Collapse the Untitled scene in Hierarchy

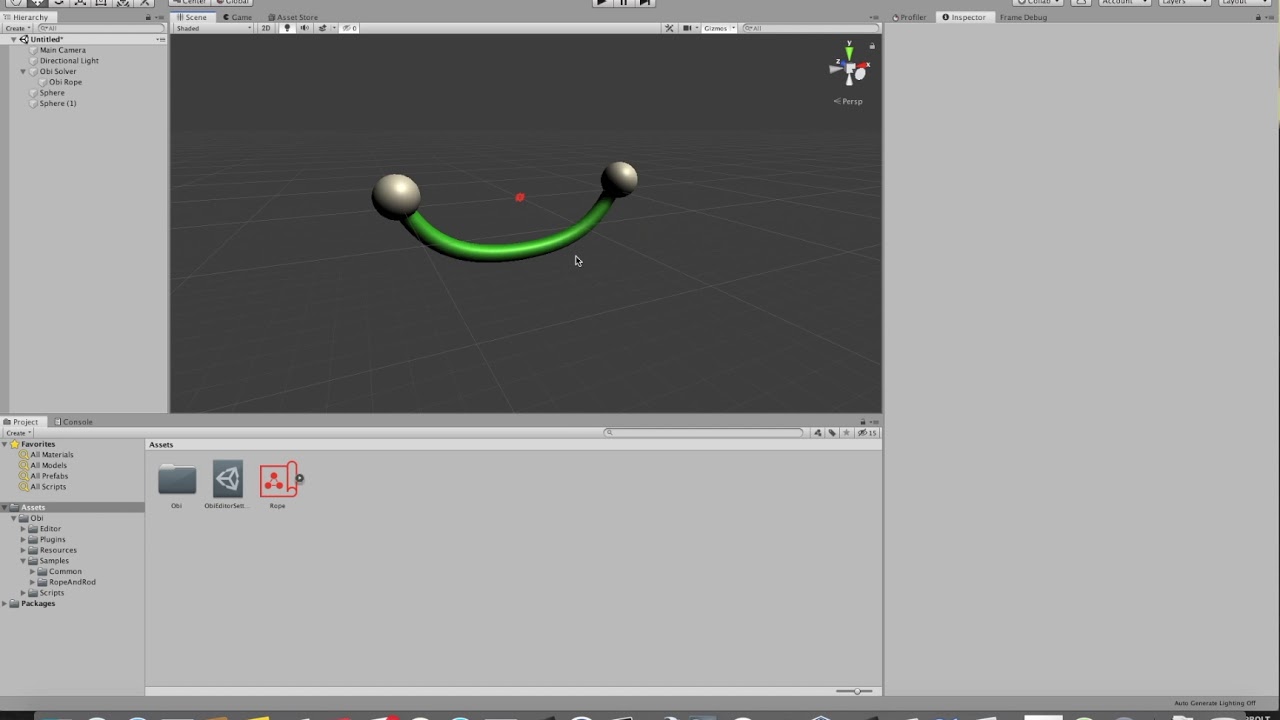[14, 39]
